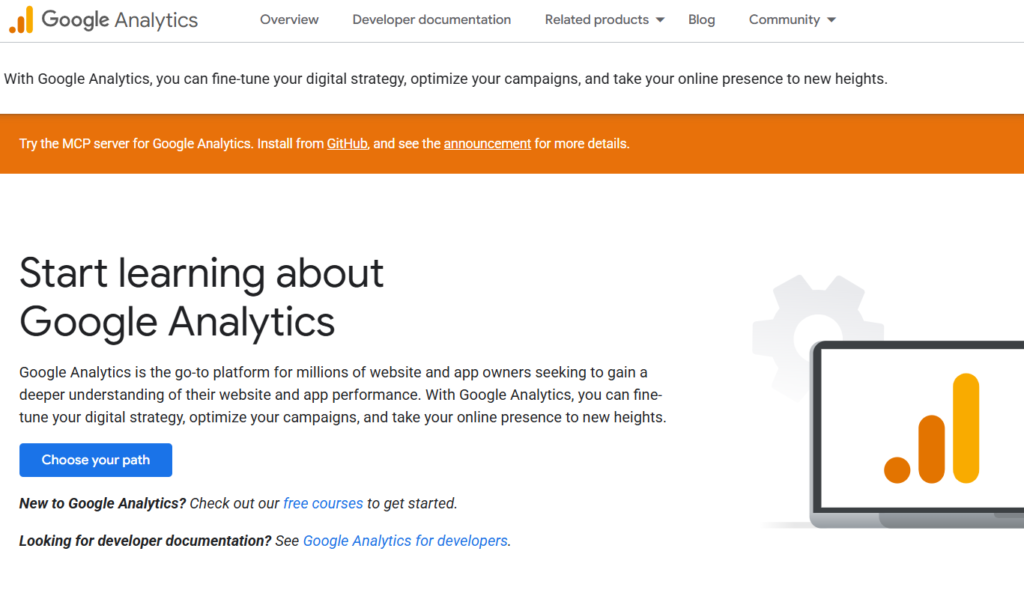The height and width of the screenshot is (608, 1024).
Task: Go to the Developer documentation tab
Action: tap(432, 20)
